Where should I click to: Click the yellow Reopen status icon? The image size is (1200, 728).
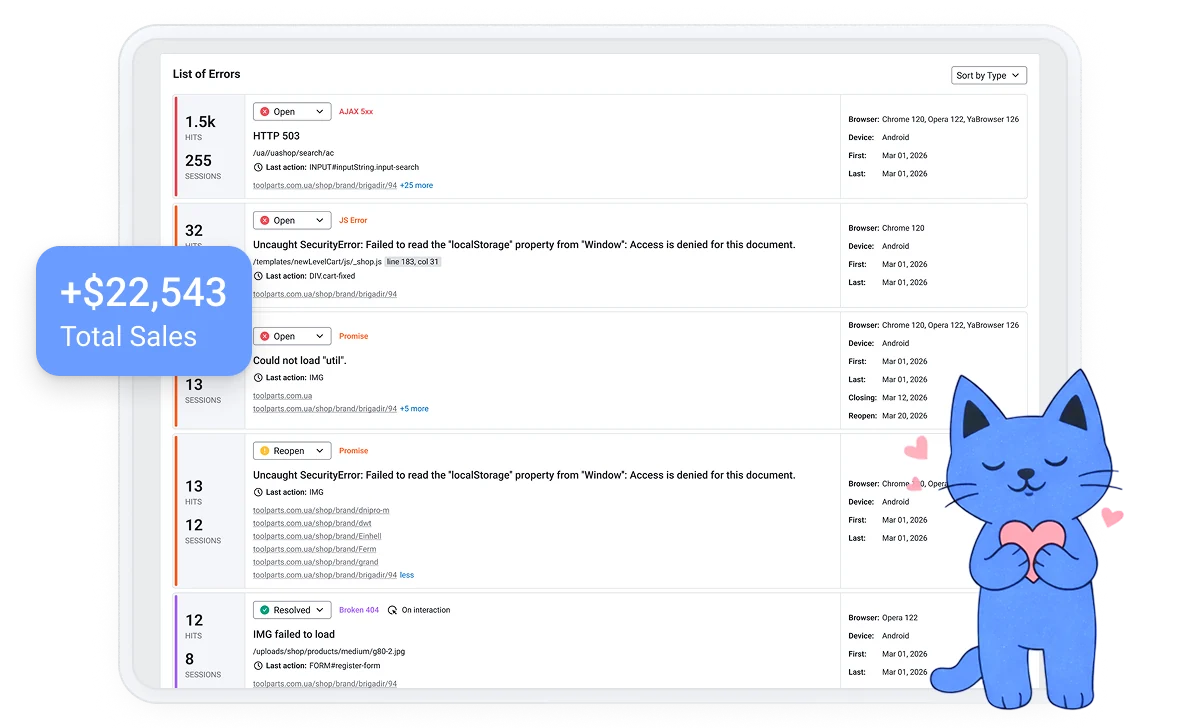264,451
